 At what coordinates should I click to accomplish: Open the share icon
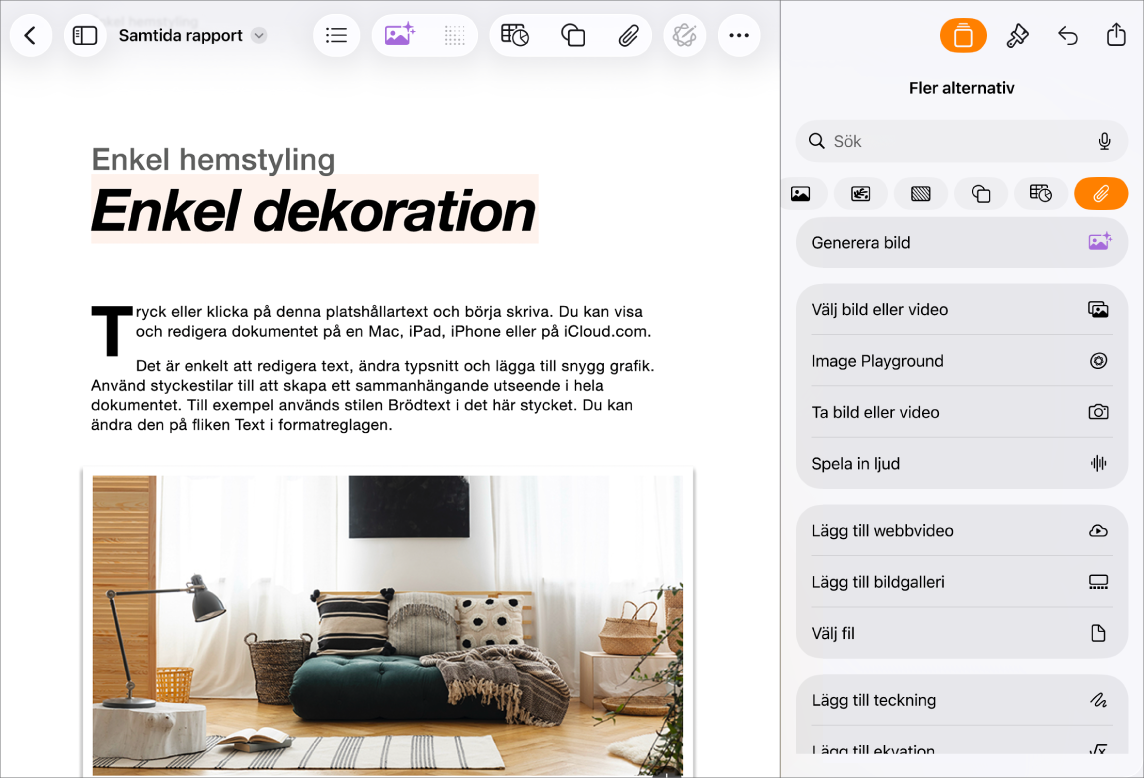pos(1116,34)
